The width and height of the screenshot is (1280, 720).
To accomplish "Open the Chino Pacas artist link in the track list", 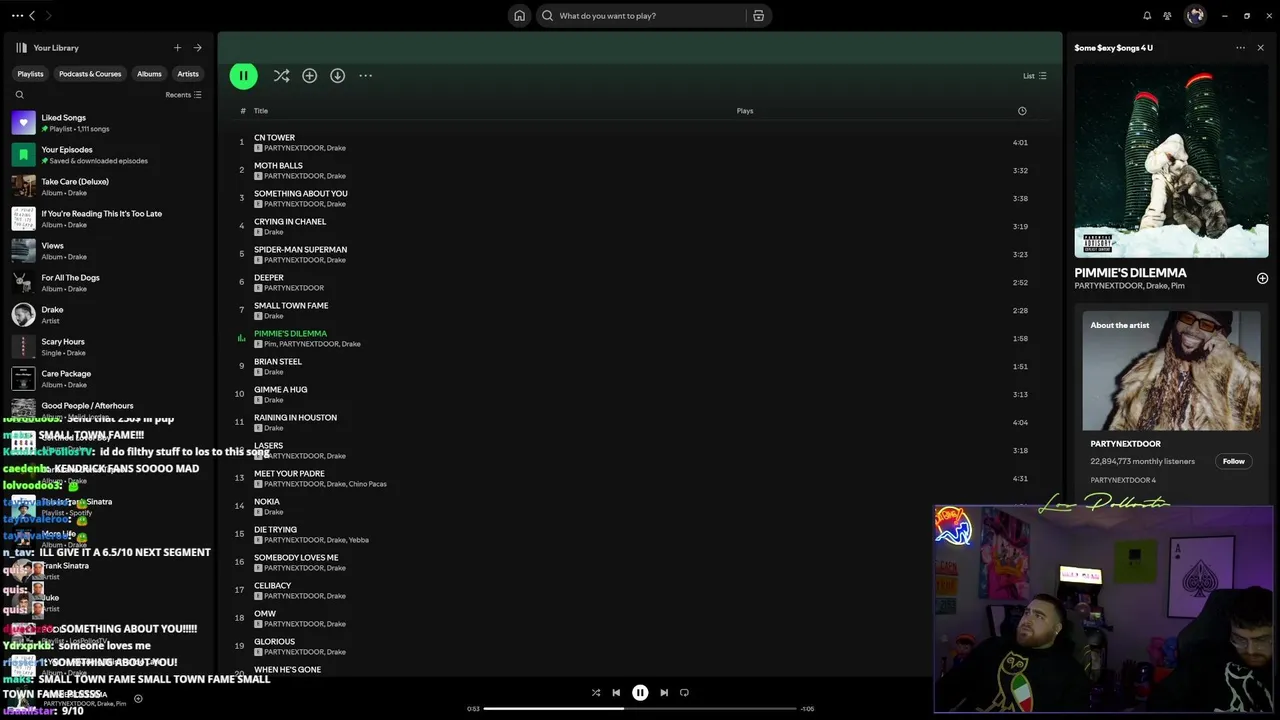I will point(368,484).
